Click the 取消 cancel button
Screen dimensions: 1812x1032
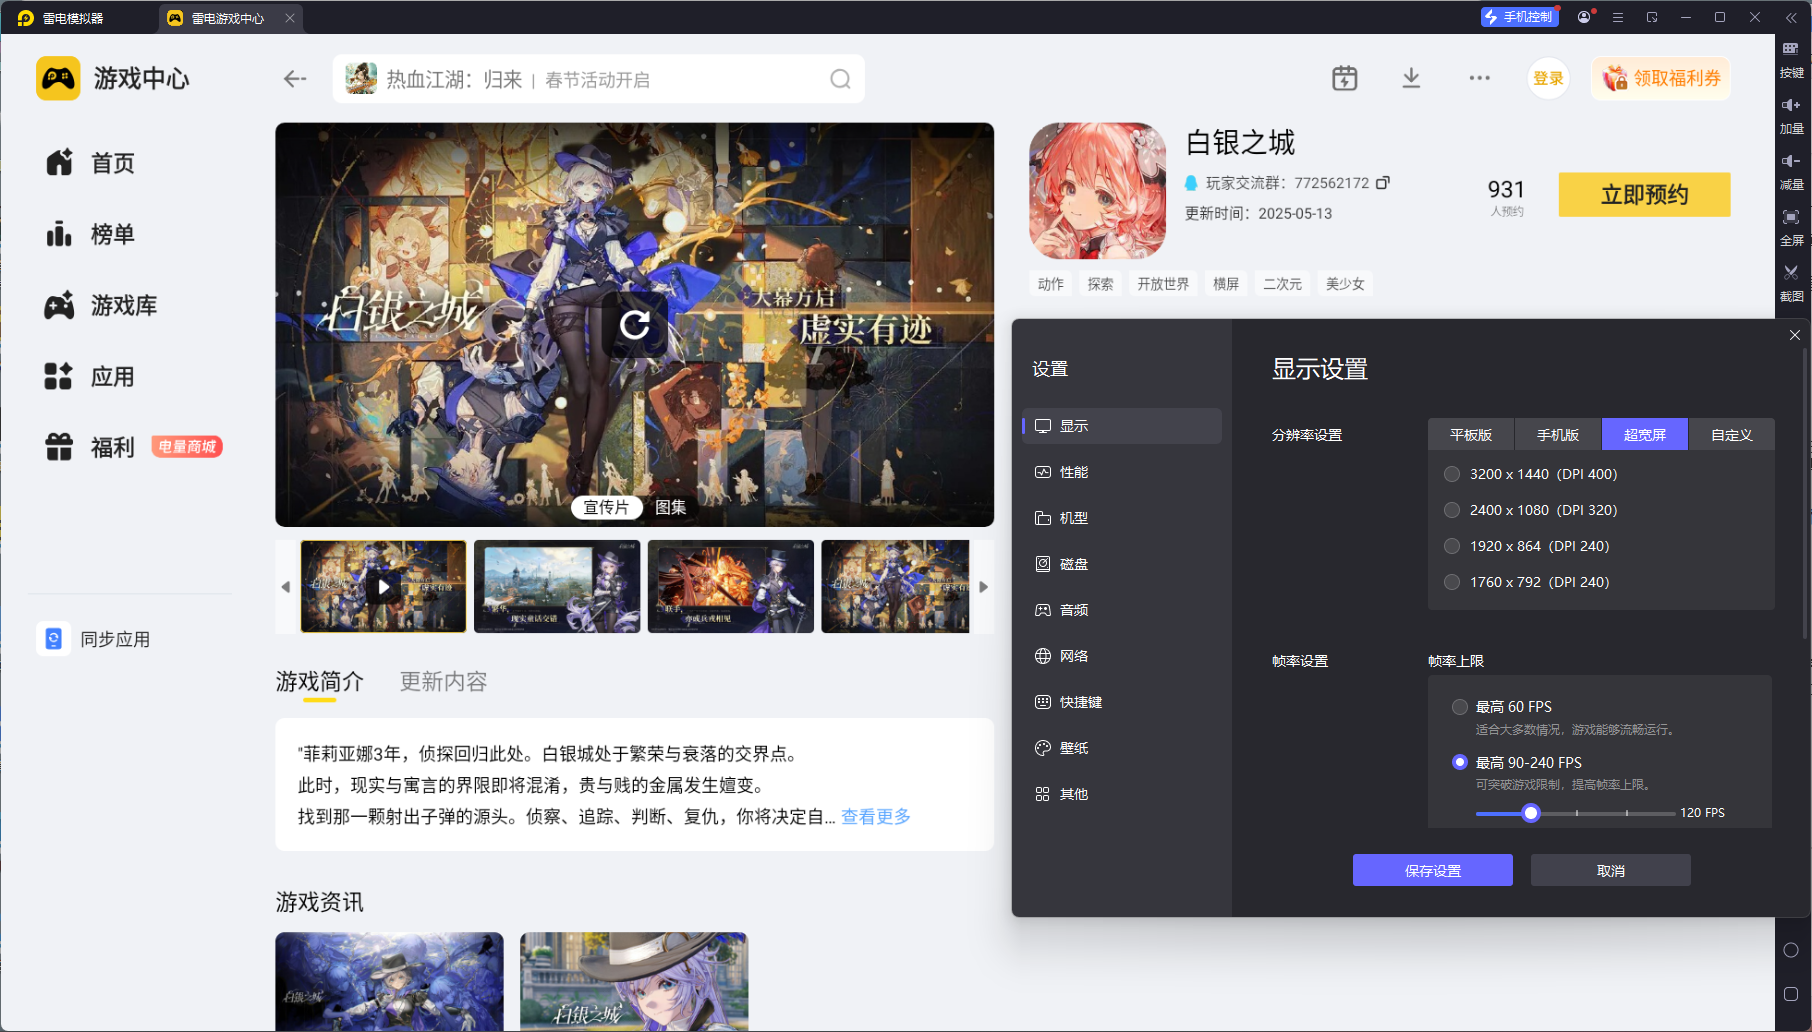point(1611,870)
